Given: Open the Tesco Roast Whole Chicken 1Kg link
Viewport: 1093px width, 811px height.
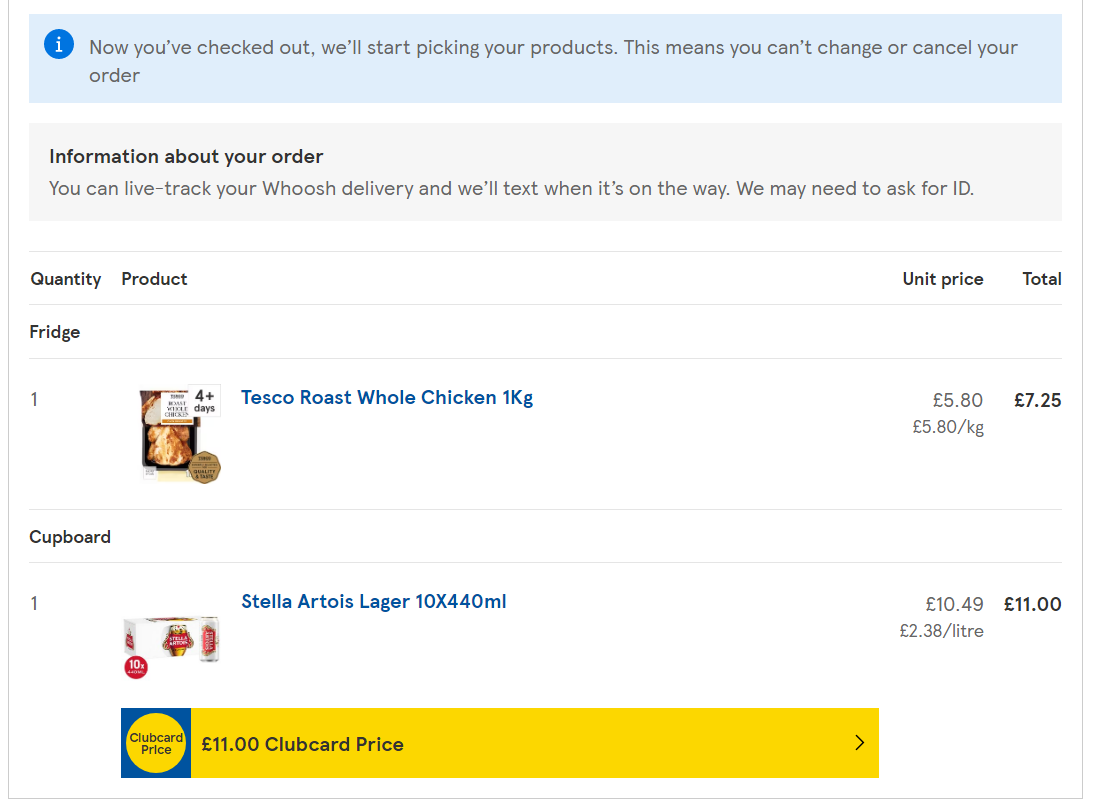Looking at the screenshot, I should point(387,398).
